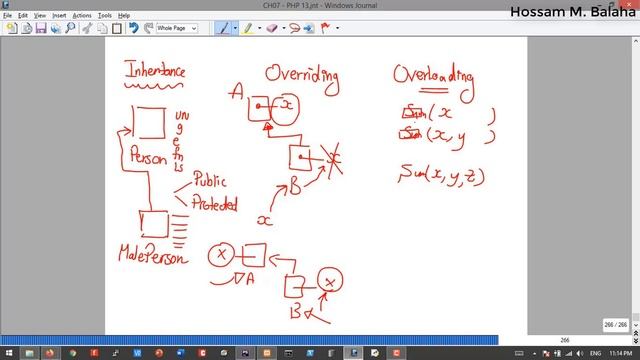This screenshot has height=360, width=640.
Task: Click the Import document icon
Action: [x=27, y=28]
